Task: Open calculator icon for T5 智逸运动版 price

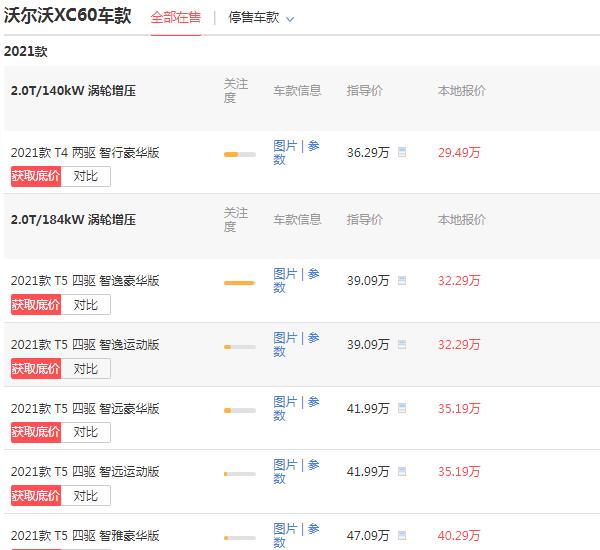Action: tap(402, 344)
